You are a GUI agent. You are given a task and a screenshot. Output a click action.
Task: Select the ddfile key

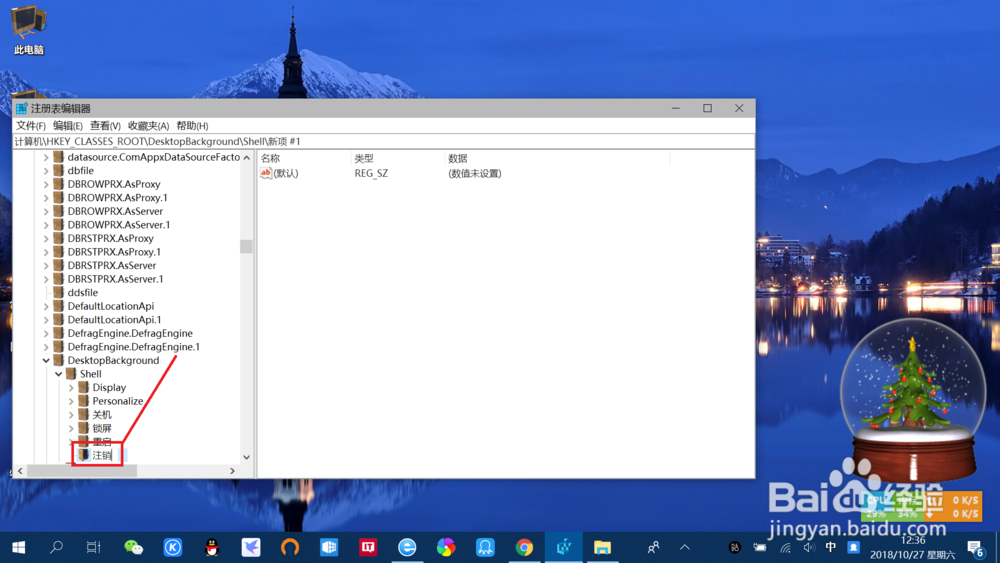[x=83, y=293]
